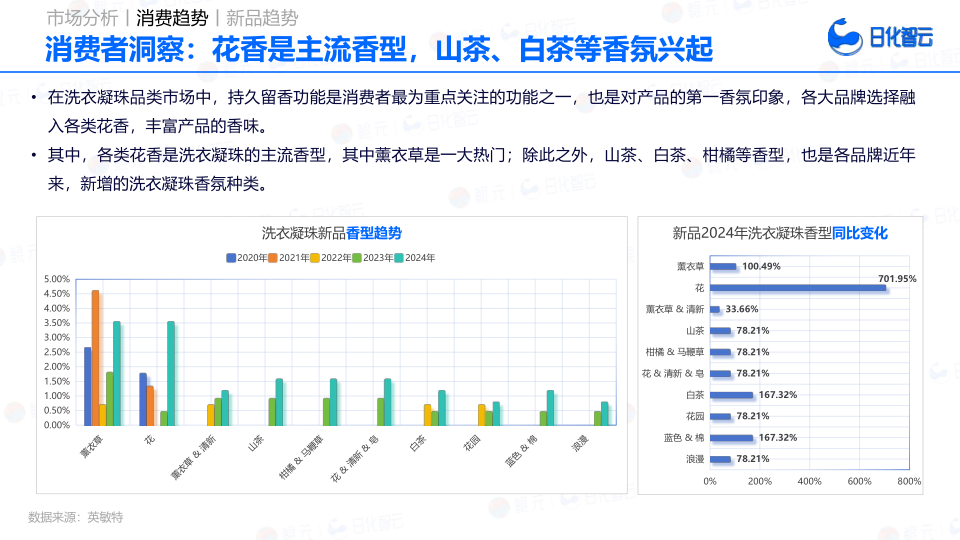960x540 pixels.
Task: Click the 柑橘 & 马鞭草 label in right chart
Action: point(675,352)
